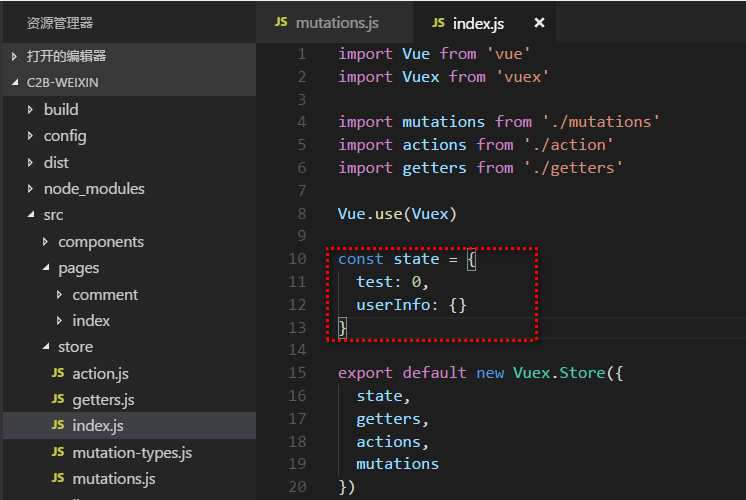Click the JS icon of mutations.js in tree
Viewport: 746px width, 500px height.
pyautogui.click(x=58, y=478)
